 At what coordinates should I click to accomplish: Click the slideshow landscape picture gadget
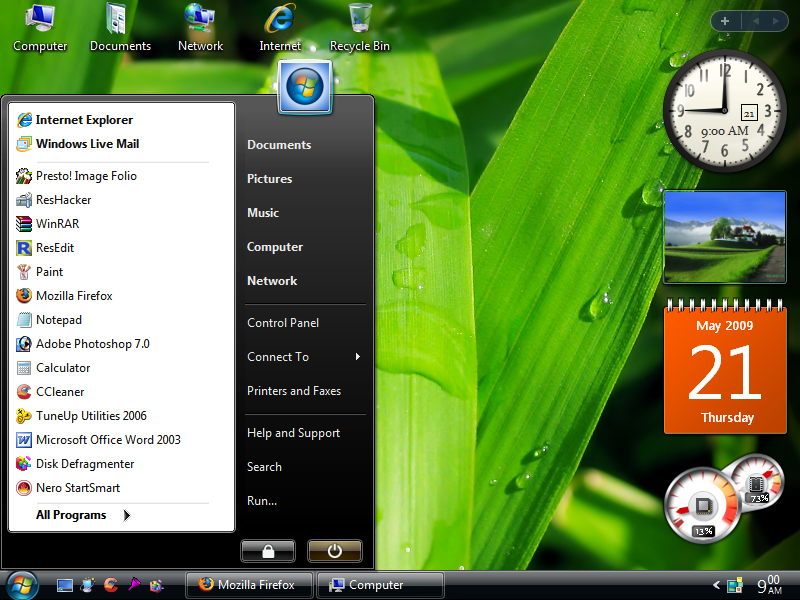pyautogui.click(x=724, y=237)
